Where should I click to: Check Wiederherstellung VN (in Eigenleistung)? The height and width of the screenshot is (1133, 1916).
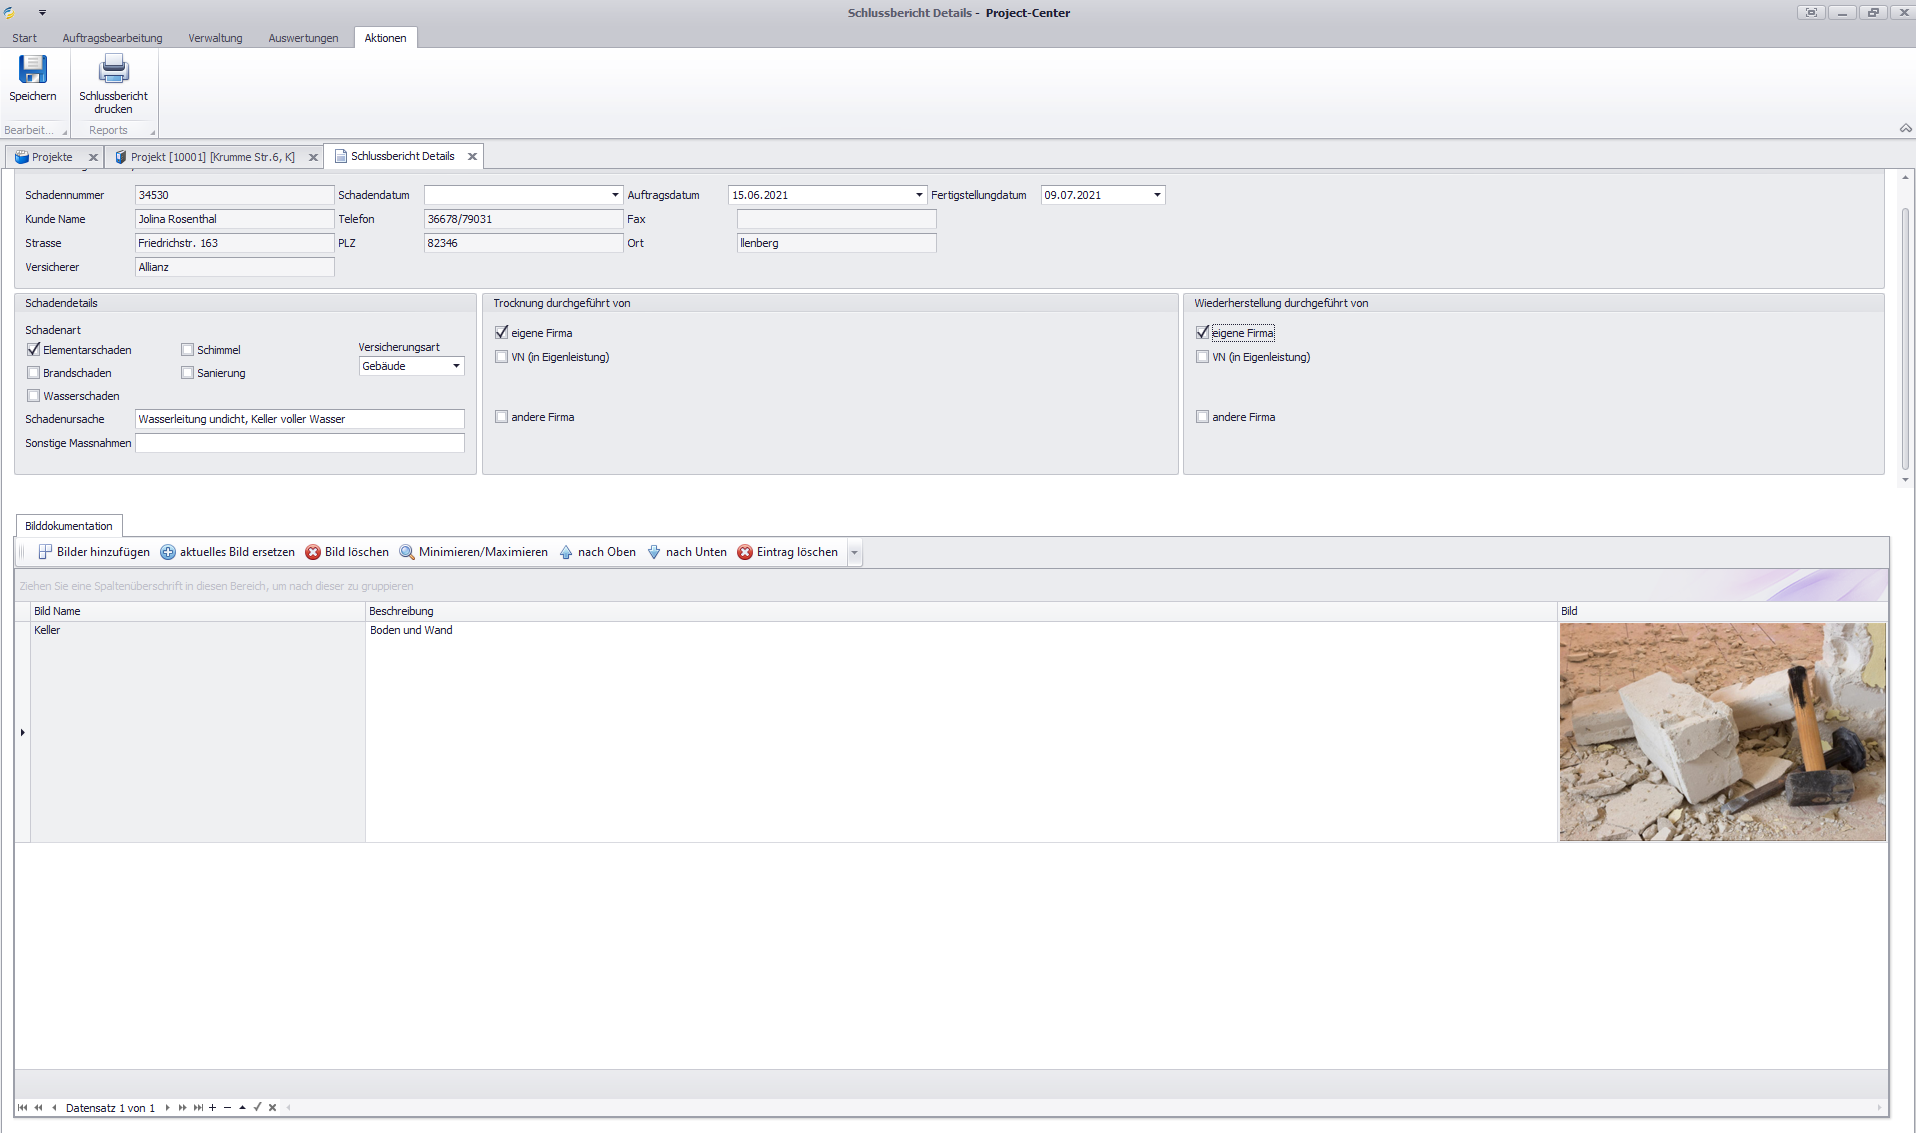tap(1203, 356)
